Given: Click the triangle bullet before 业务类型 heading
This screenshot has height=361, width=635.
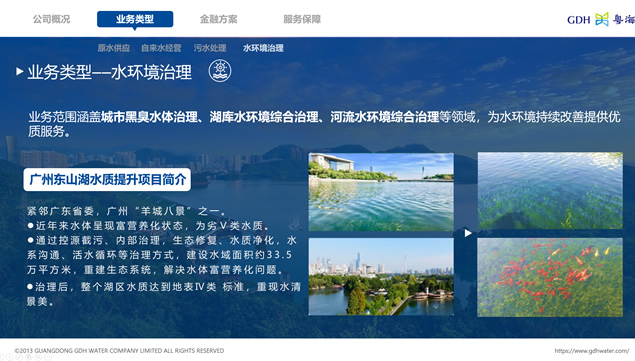Looking at the screenshot, I should [19, 72].
